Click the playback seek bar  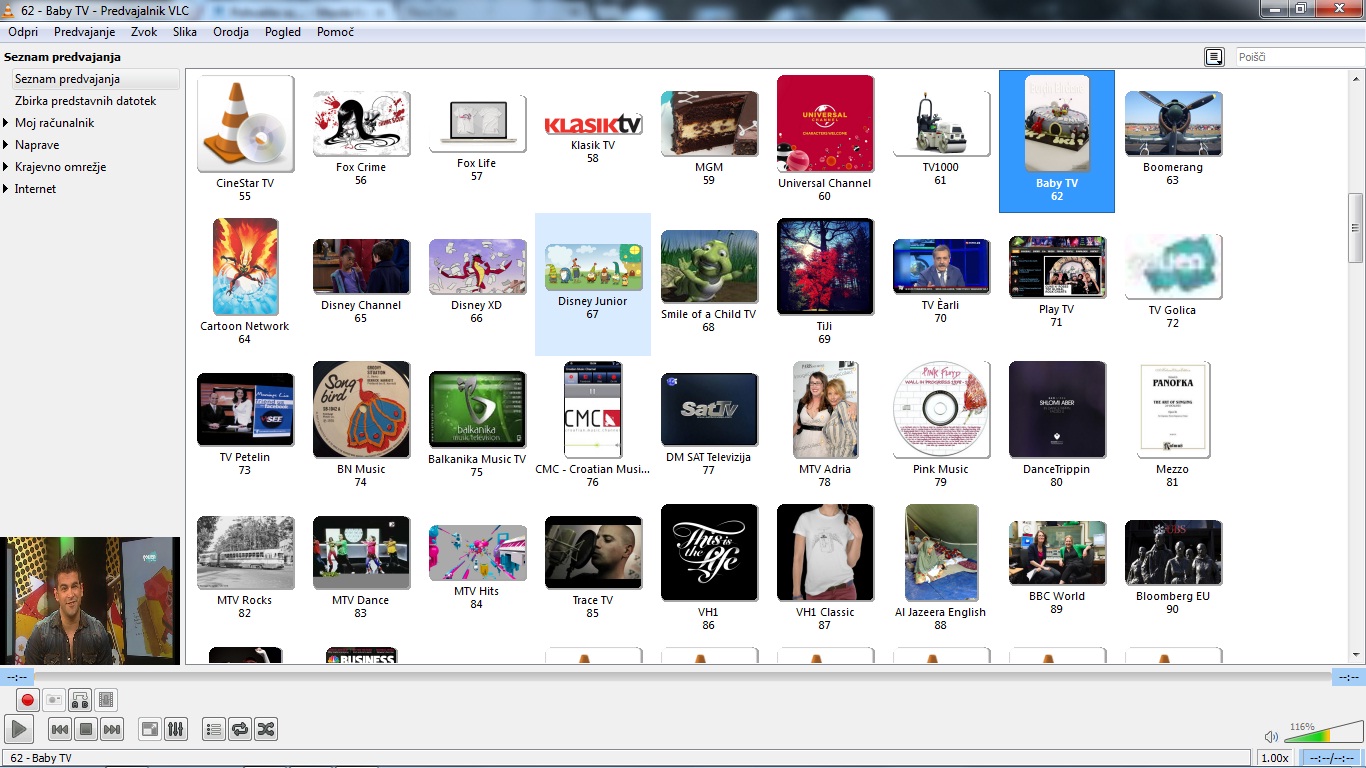click(x=682, y=677)
